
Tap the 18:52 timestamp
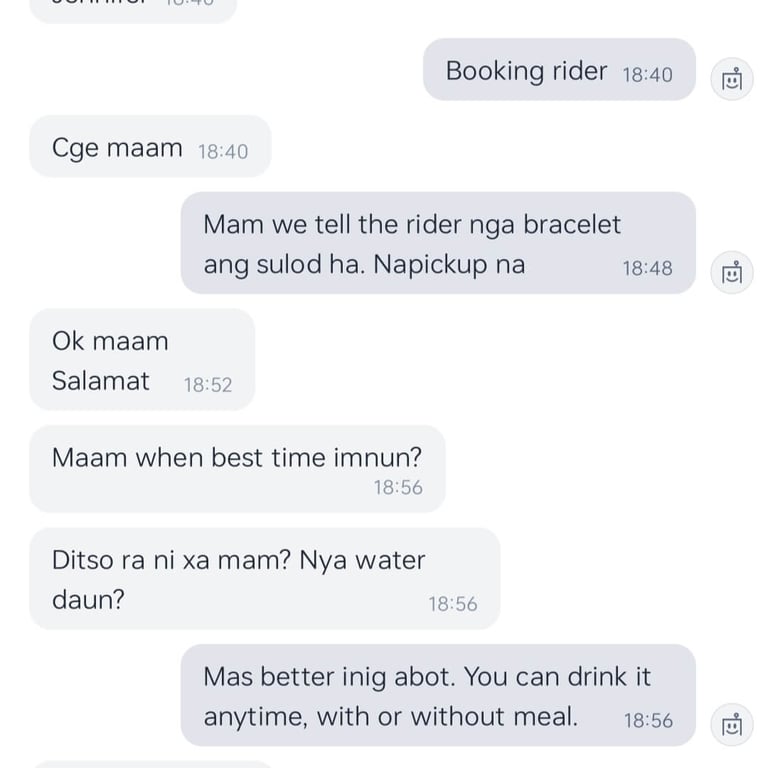click(x=208, y=385)
